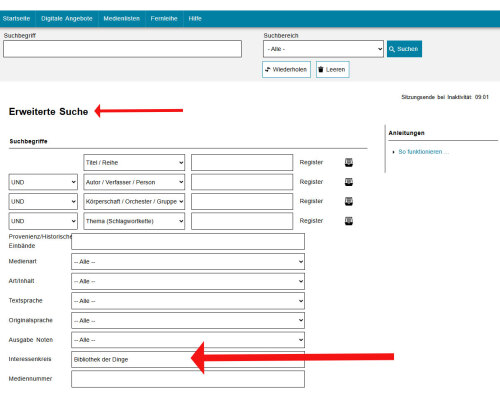The width and height of the screenshot is (500, 397).
Task: Open register icon for Titel / Reihe row
Action: pyautogui.click(x=349, y=162)
